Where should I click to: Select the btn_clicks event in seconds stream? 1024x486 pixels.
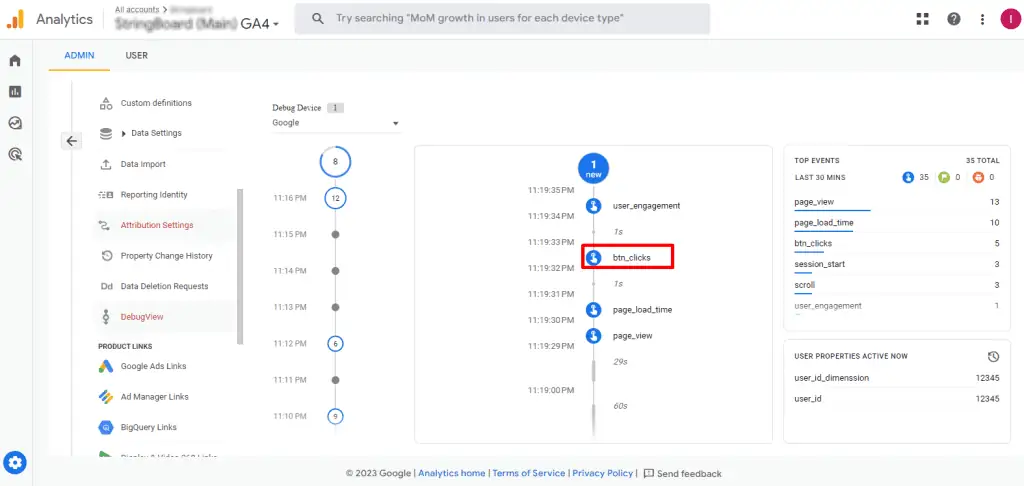tap(628, 257)
